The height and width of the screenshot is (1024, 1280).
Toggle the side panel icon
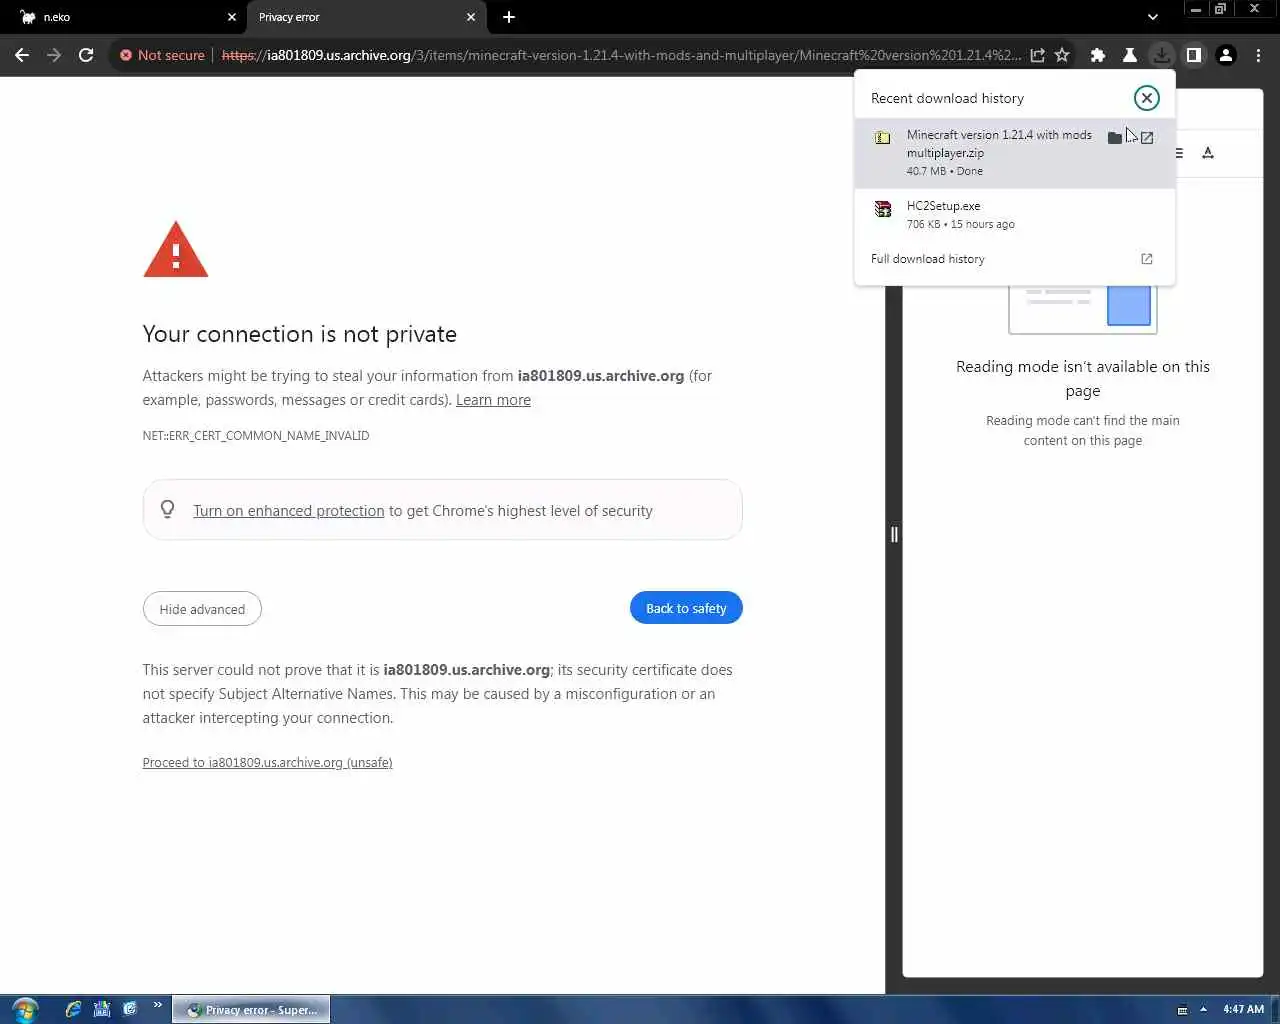1194,55
